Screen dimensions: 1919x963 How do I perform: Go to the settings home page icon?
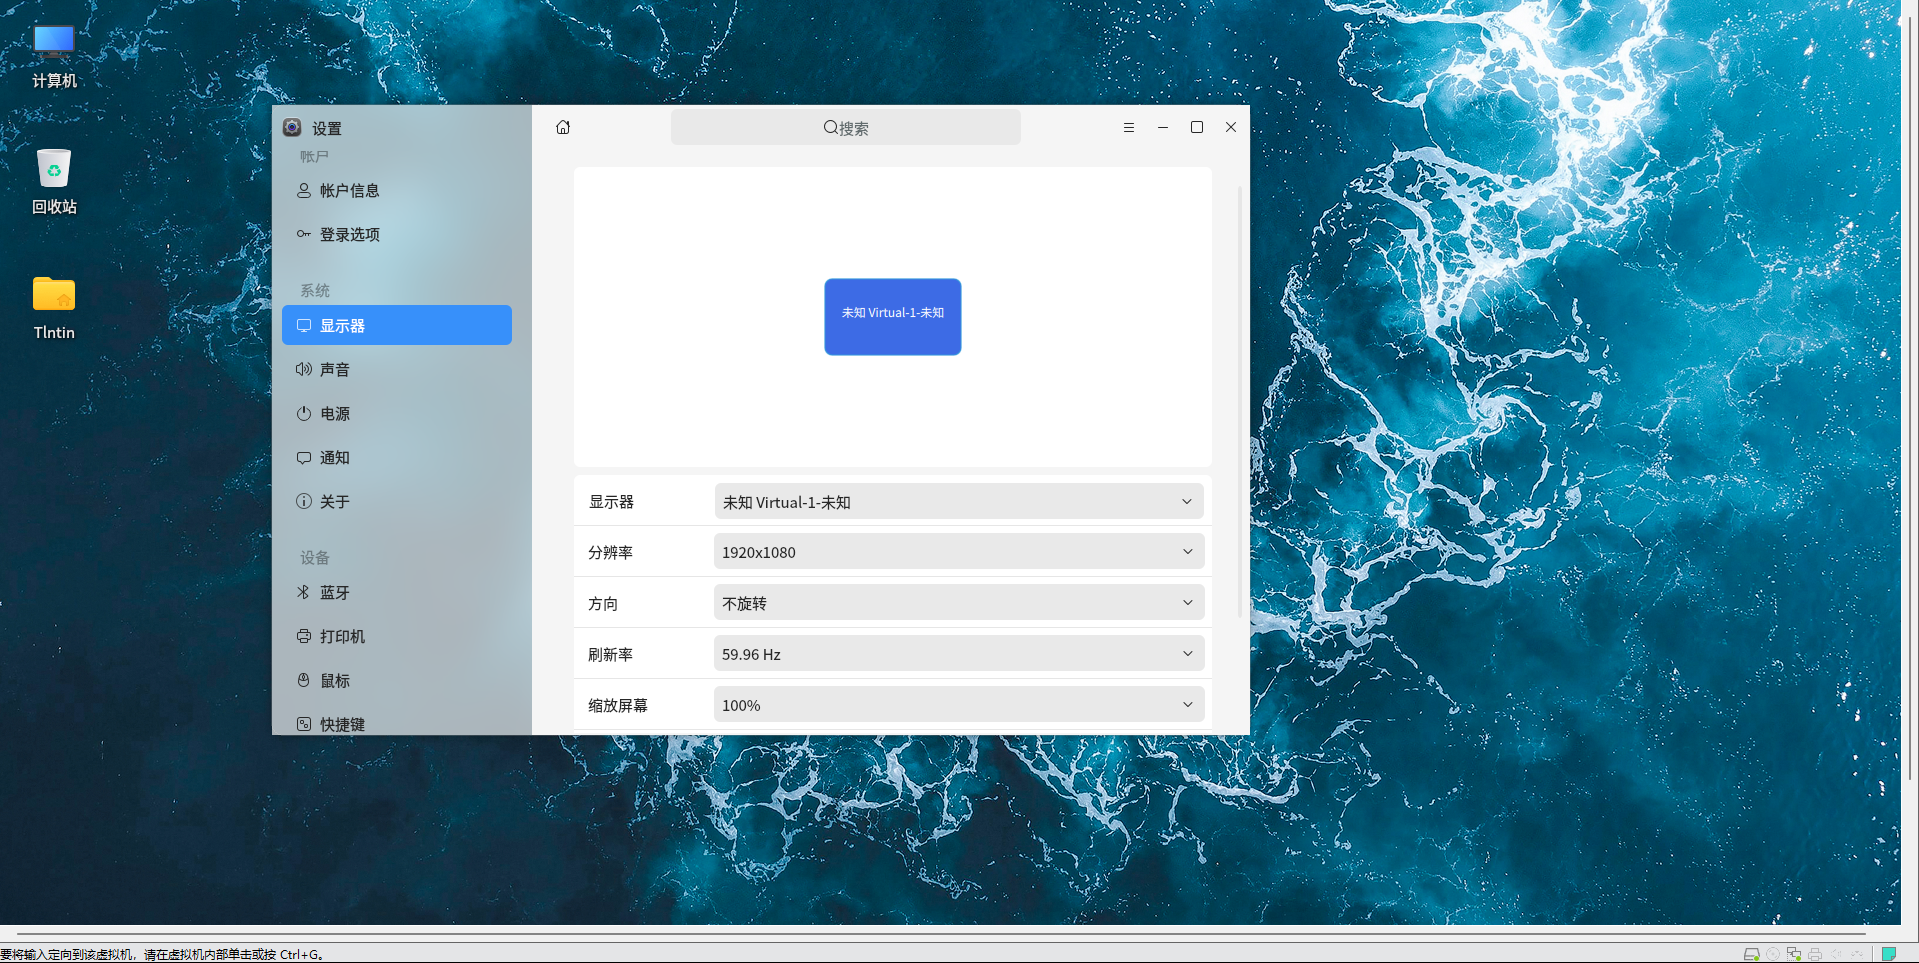coord(563,127)
